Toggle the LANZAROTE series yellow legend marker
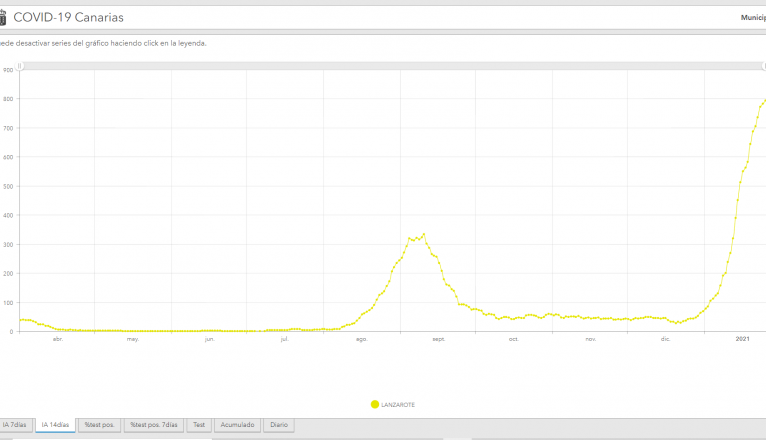 (375, 404)
